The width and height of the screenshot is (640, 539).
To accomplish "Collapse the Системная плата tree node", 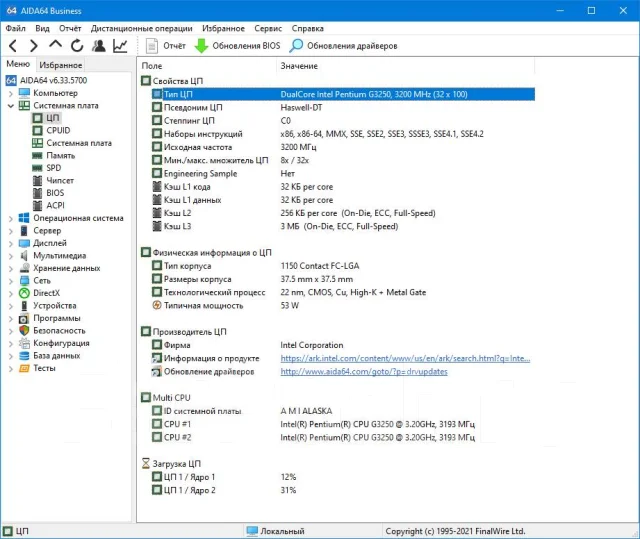I will 11,106.
